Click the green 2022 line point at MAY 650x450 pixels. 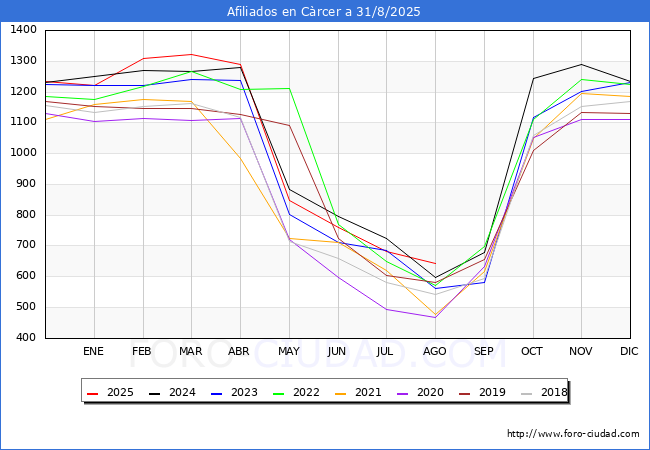(x=289, y=88)
